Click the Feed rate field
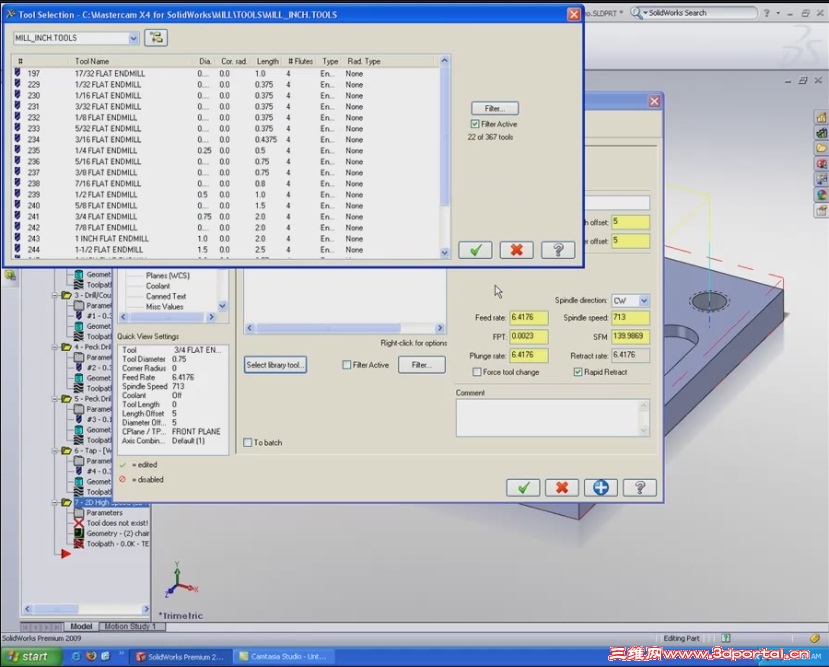The width and height of the screenshot is (829, 667). (528, 318)
